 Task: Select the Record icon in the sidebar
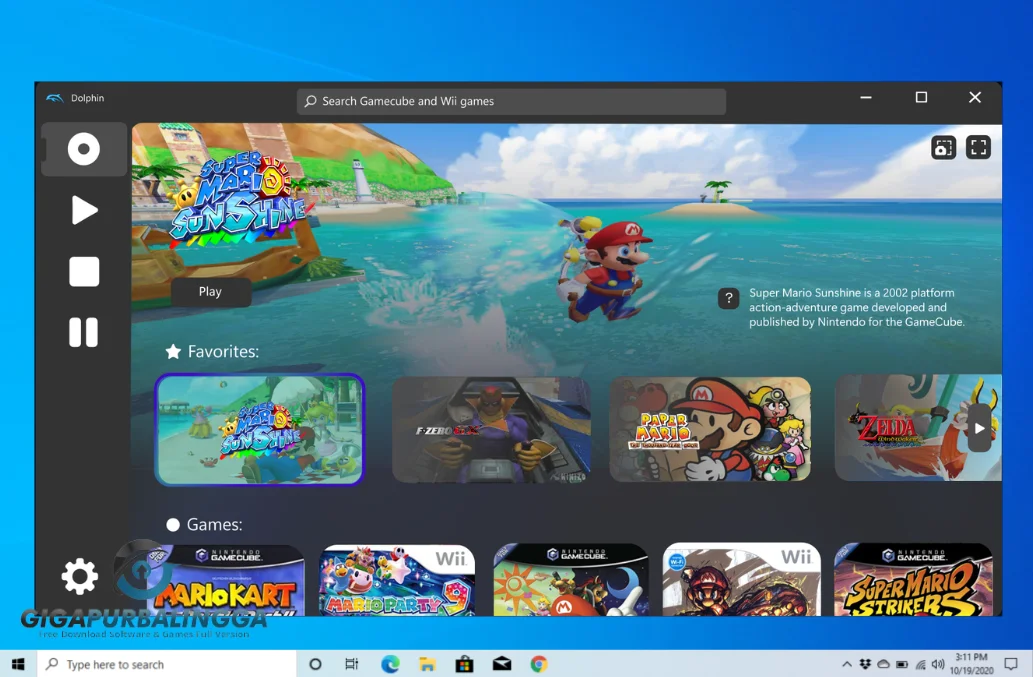click(x=83, y=148)
